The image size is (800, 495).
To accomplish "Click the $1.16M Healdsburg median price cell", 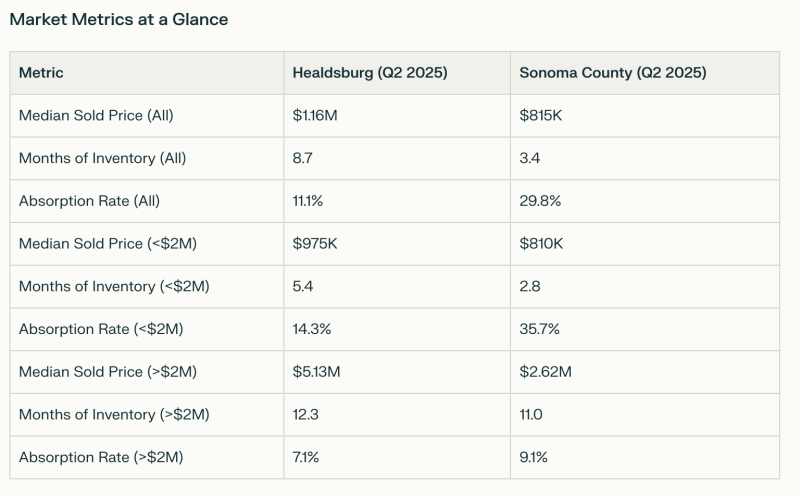I will click(x=315, y=115).
